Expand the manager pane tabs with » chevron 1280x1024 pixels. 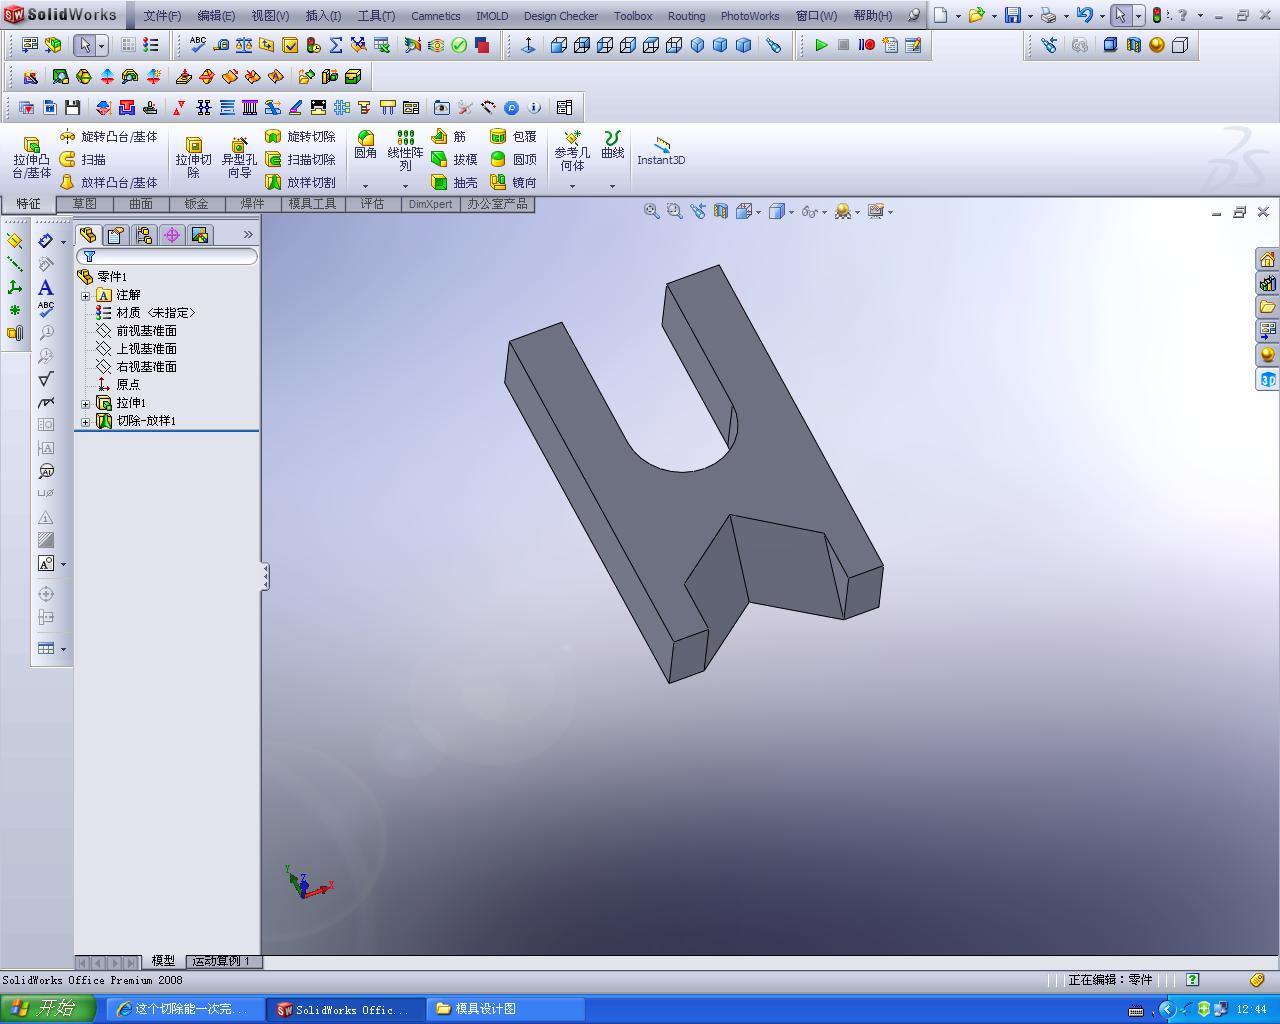[248, 235]
